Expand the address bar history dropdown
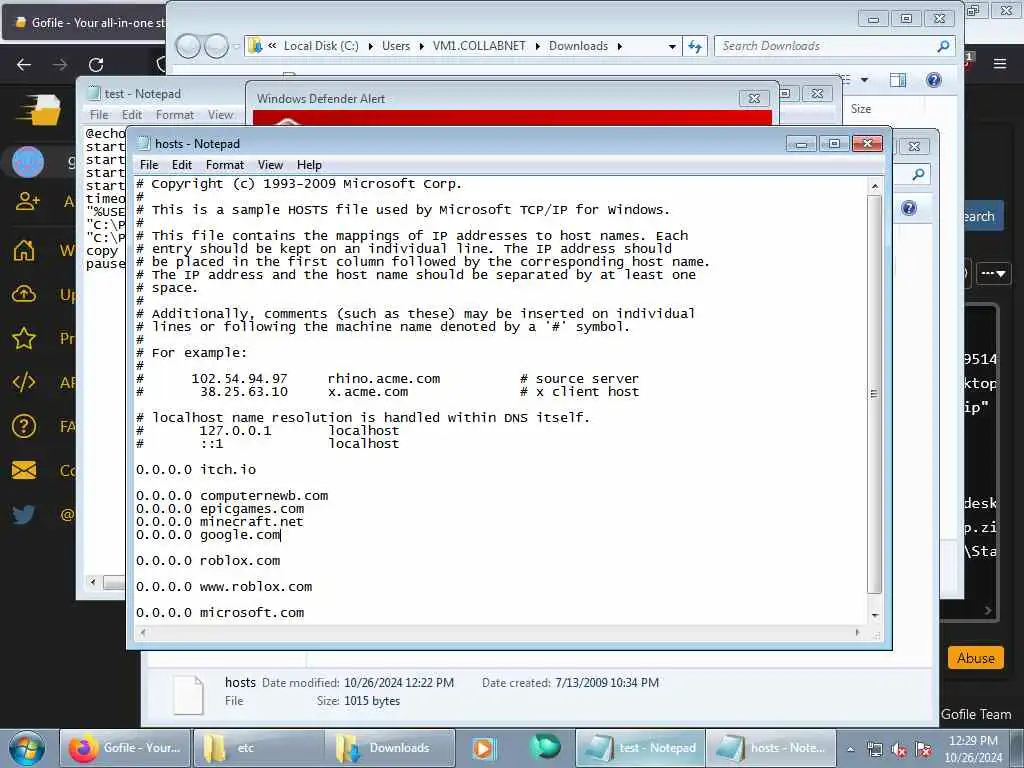1024x768 pixels. pos(672,46)
